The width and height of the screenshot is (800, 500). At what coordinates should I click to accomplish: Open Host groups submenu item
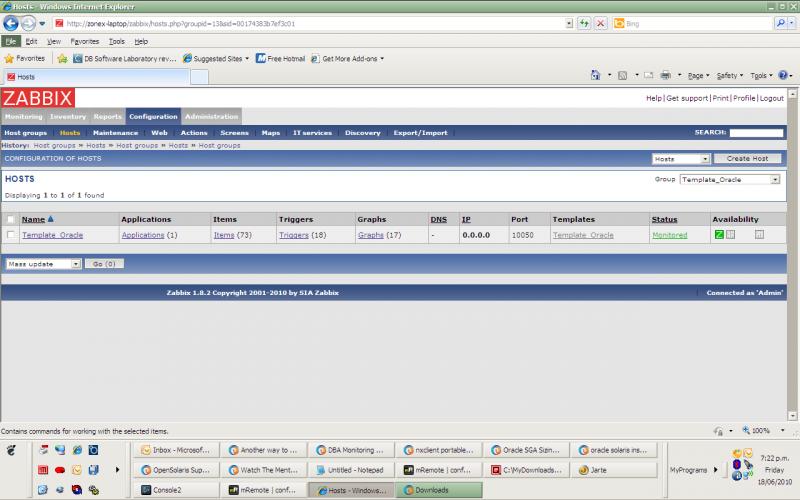click(x=26, y=133)
